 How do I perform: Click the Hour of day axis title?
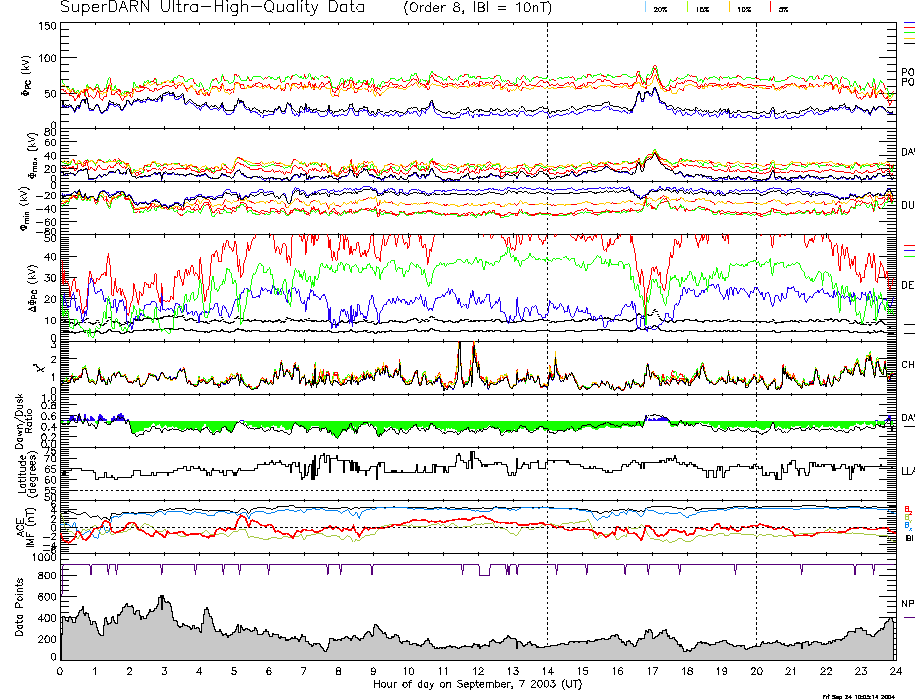[478, 685]
